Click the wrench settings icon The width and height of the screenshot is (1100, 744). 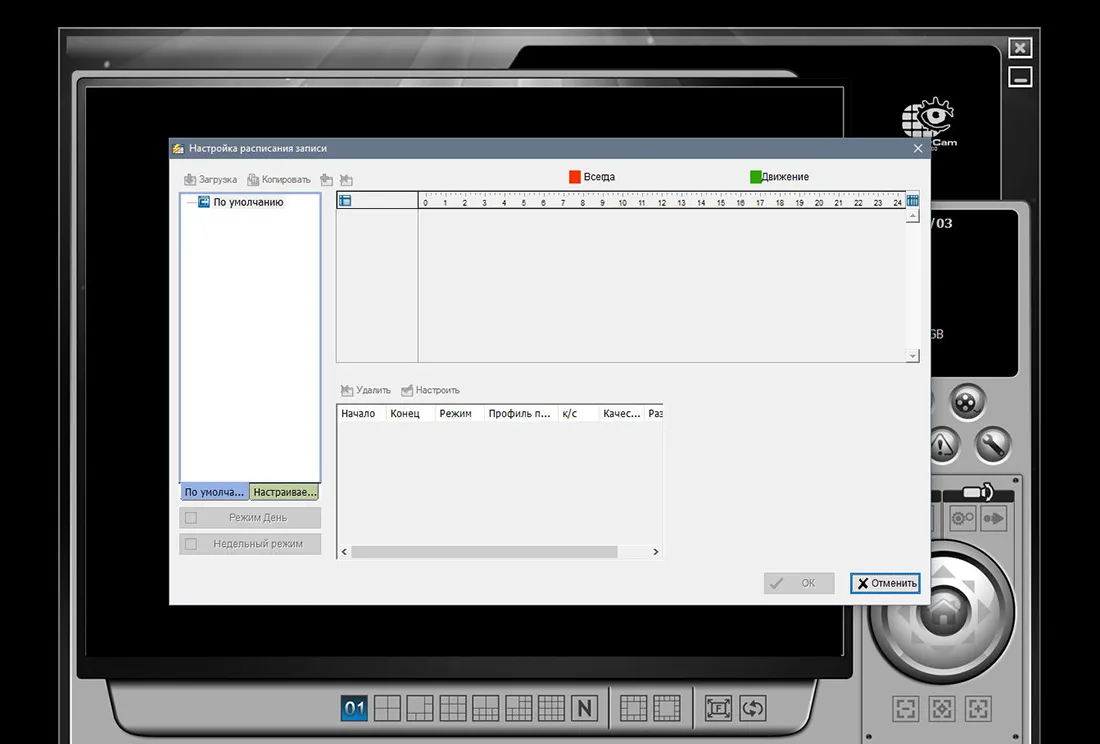[993, 444]
